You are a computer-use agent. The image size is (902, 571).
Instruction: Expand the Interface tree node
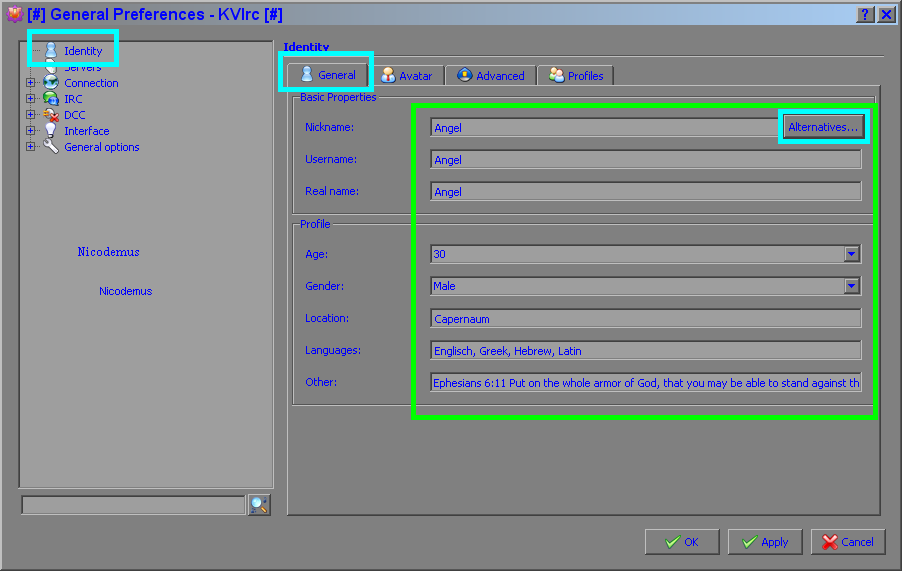[30, 131]
